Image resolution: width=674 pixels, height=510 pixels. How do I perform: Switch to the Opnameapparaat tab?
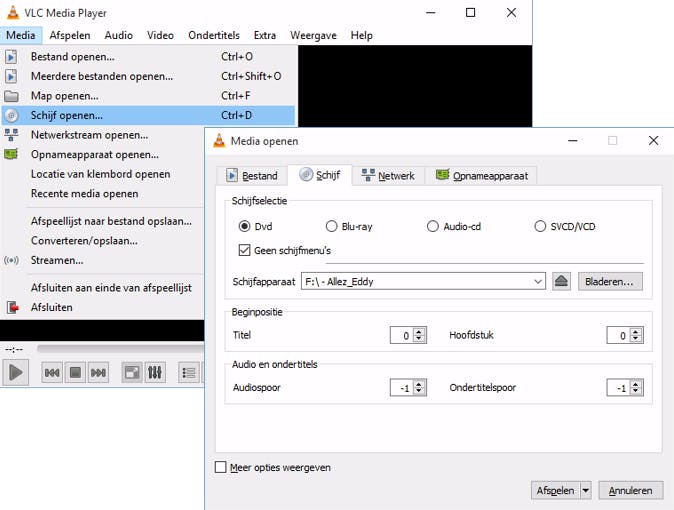482,176
